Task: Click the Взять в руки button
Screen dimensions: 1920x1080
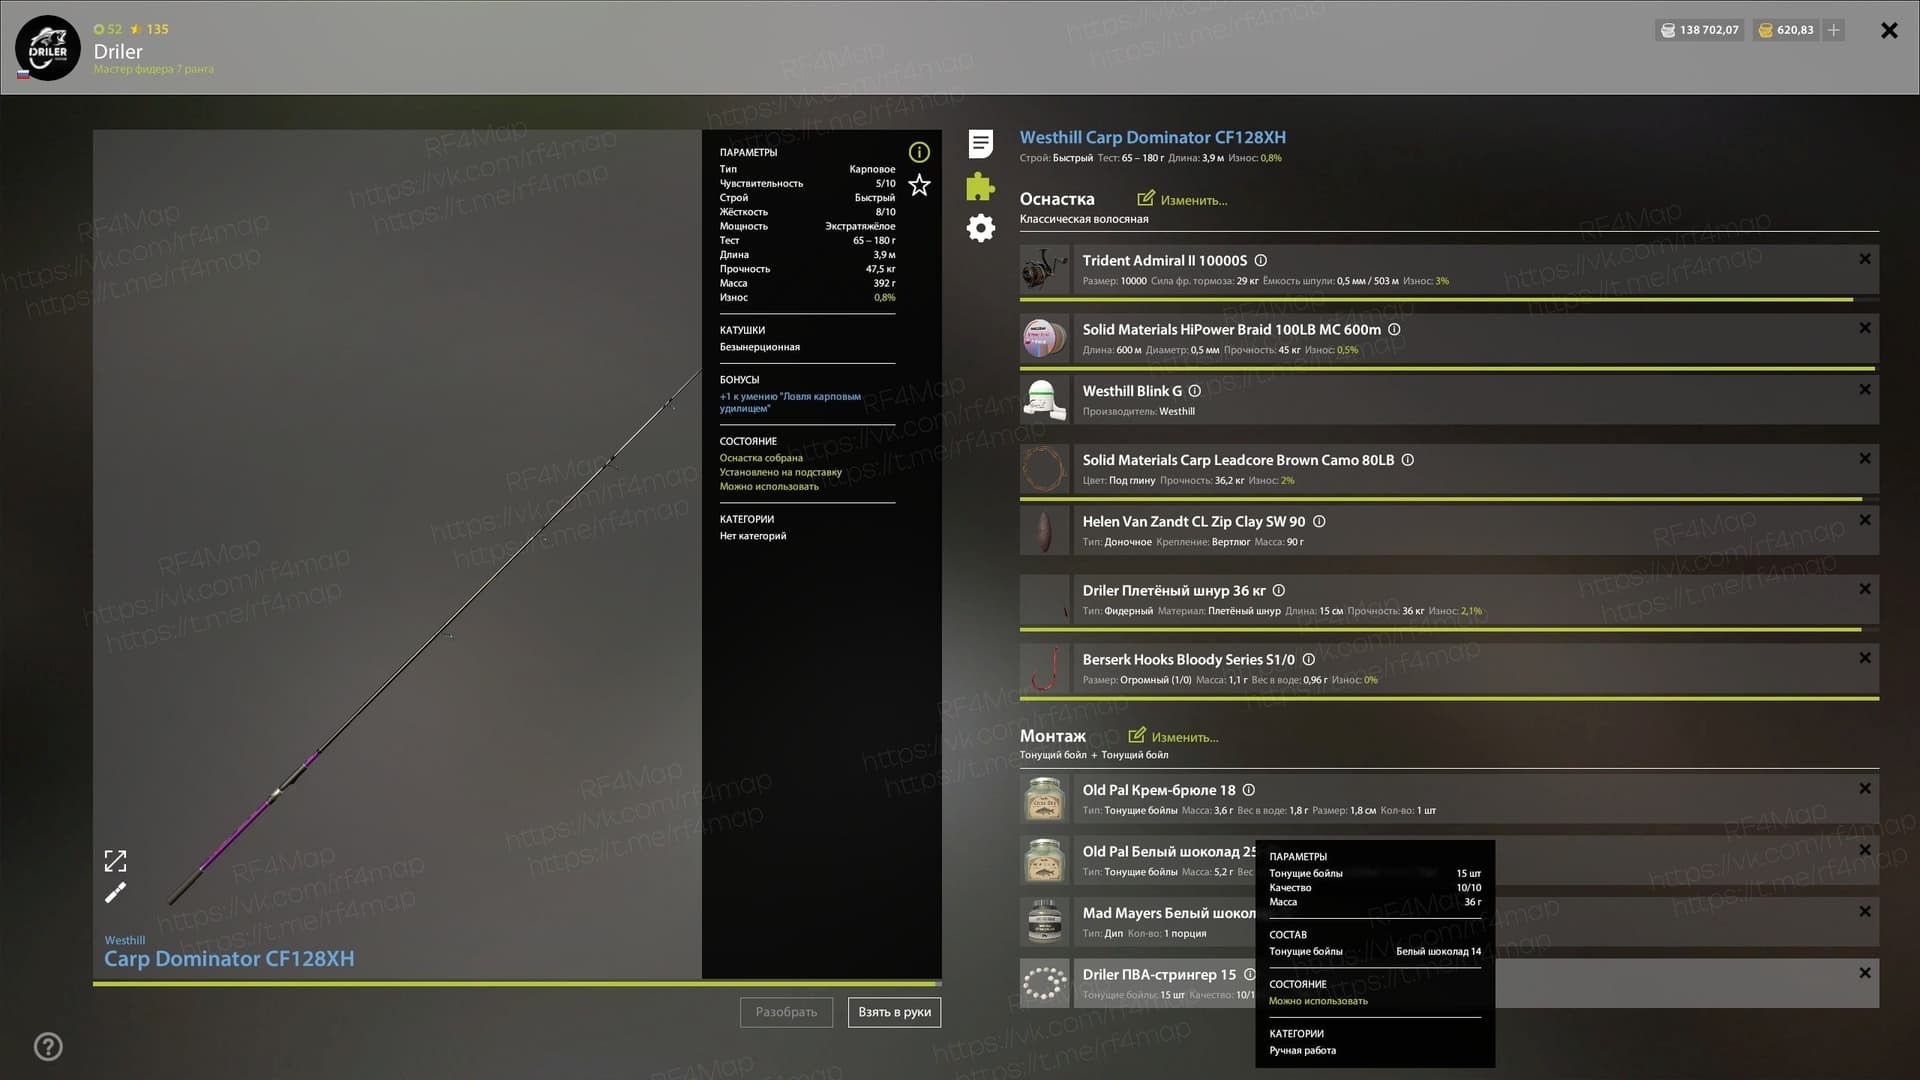Action: [x=894, y=1012]
